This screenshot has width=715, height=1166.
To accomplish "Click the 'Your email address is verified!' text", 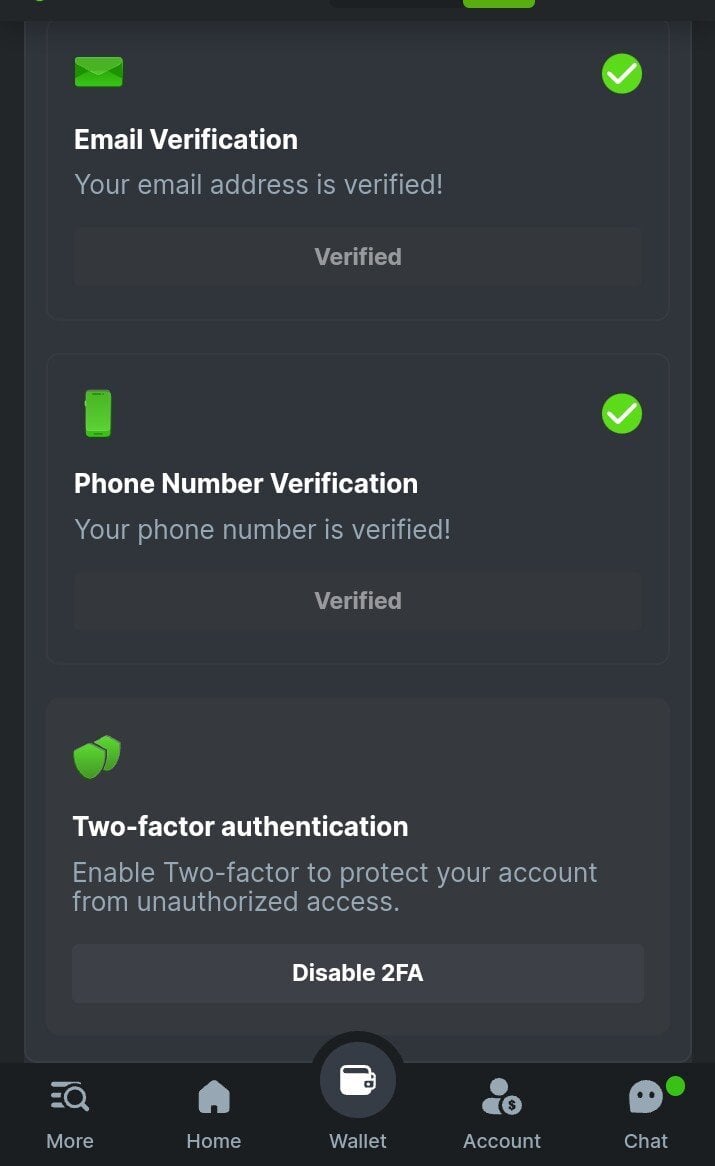I will [x=258, y=185].
